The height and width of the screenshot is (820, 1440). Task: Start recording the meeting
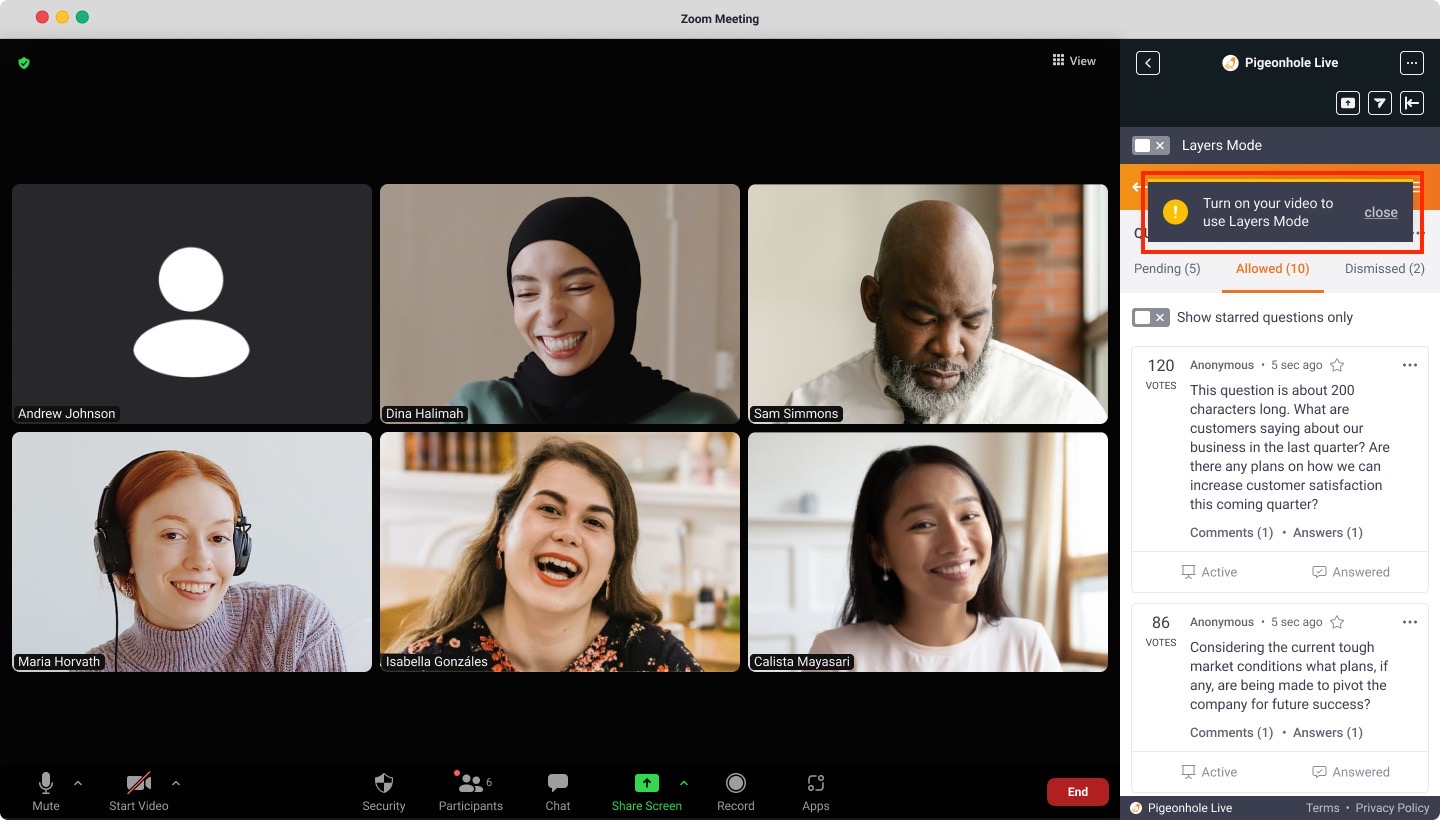(736, 783)
